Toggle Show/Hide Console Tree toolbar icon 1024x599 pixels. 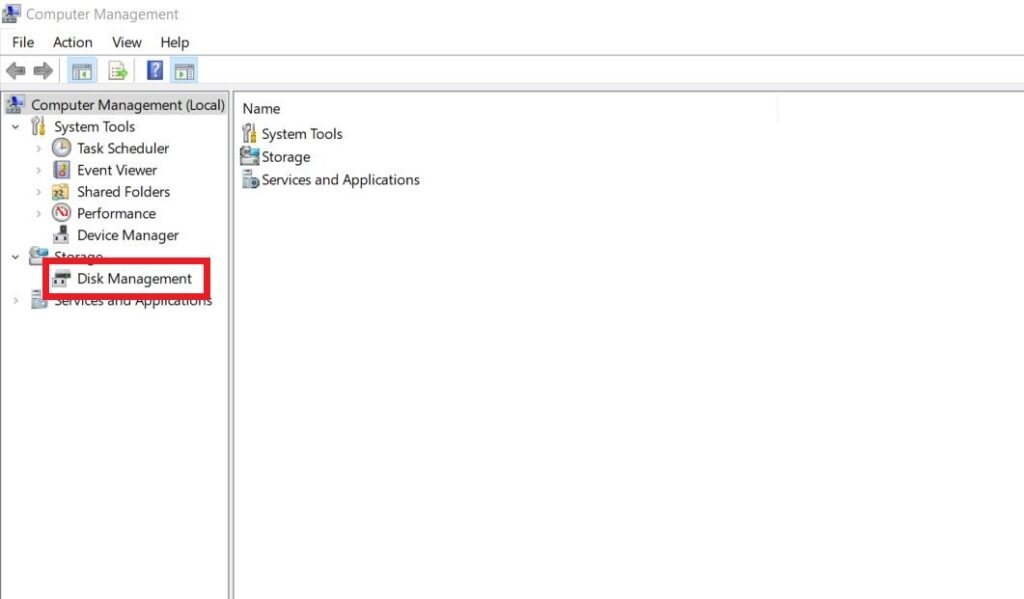point(82,71)
